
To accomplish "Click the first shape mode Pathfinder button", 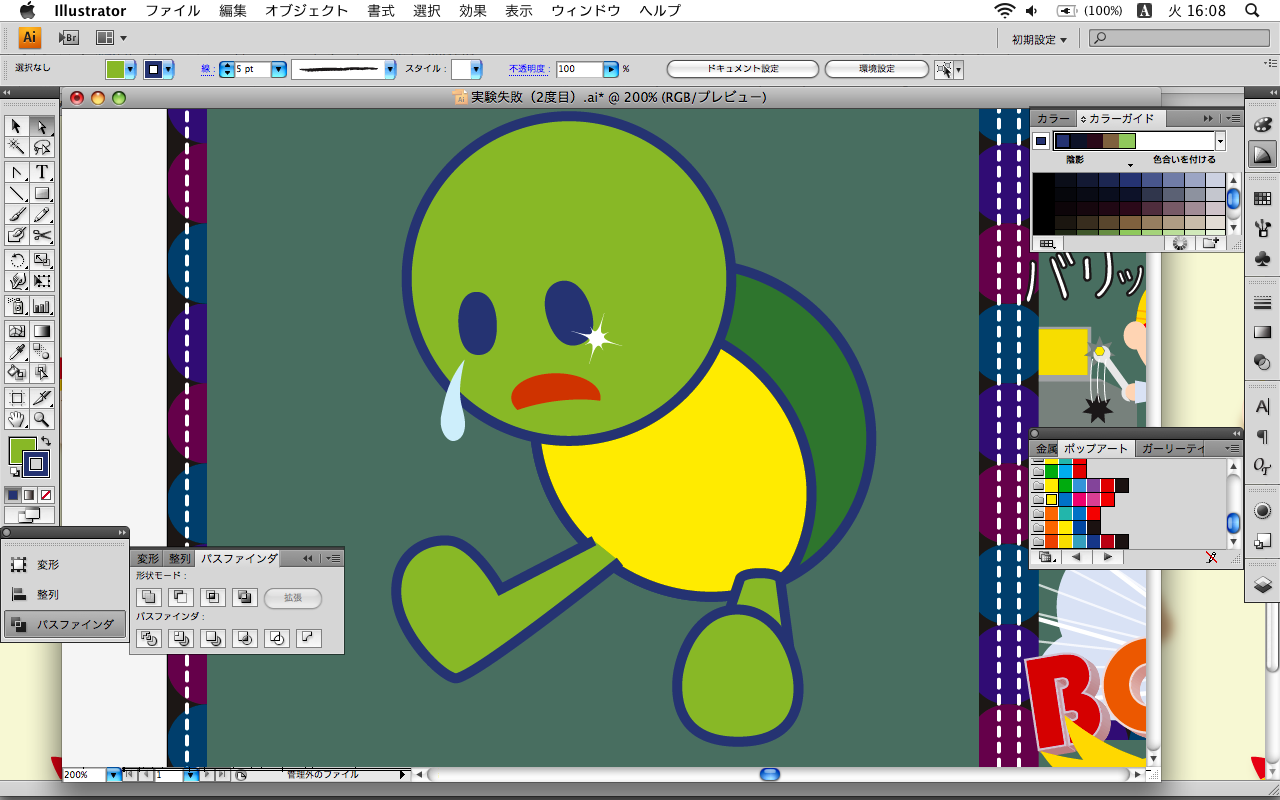I will [x=149, y=597].
